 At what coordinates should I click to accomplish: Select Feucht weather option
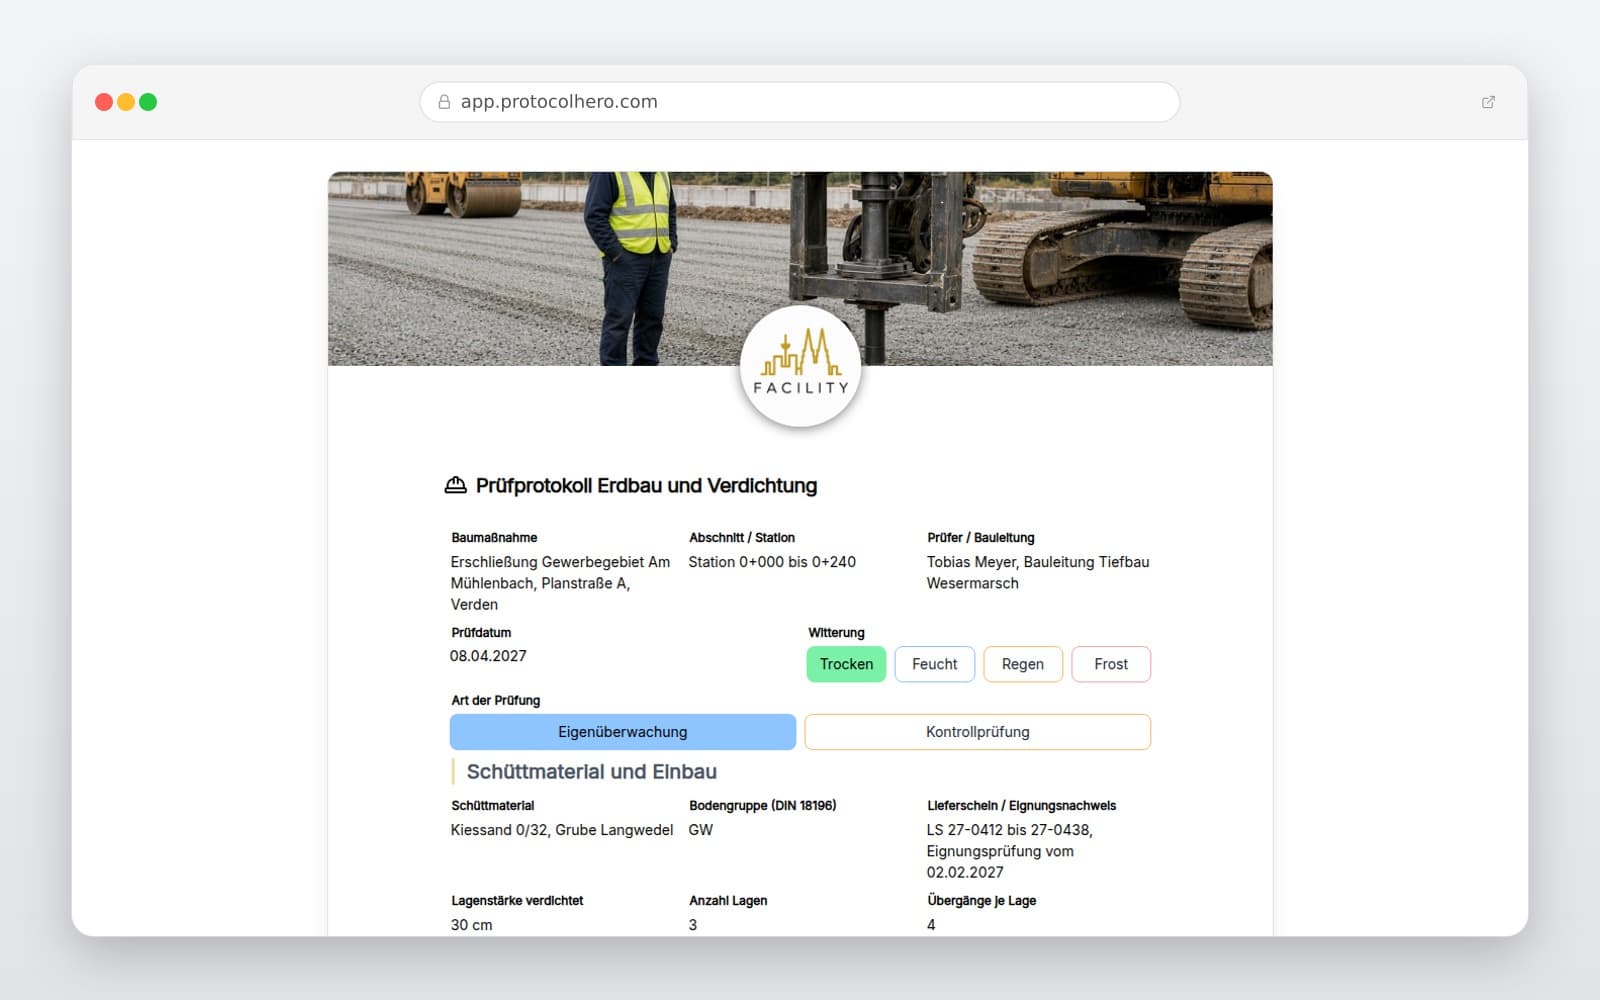point(935,664)
